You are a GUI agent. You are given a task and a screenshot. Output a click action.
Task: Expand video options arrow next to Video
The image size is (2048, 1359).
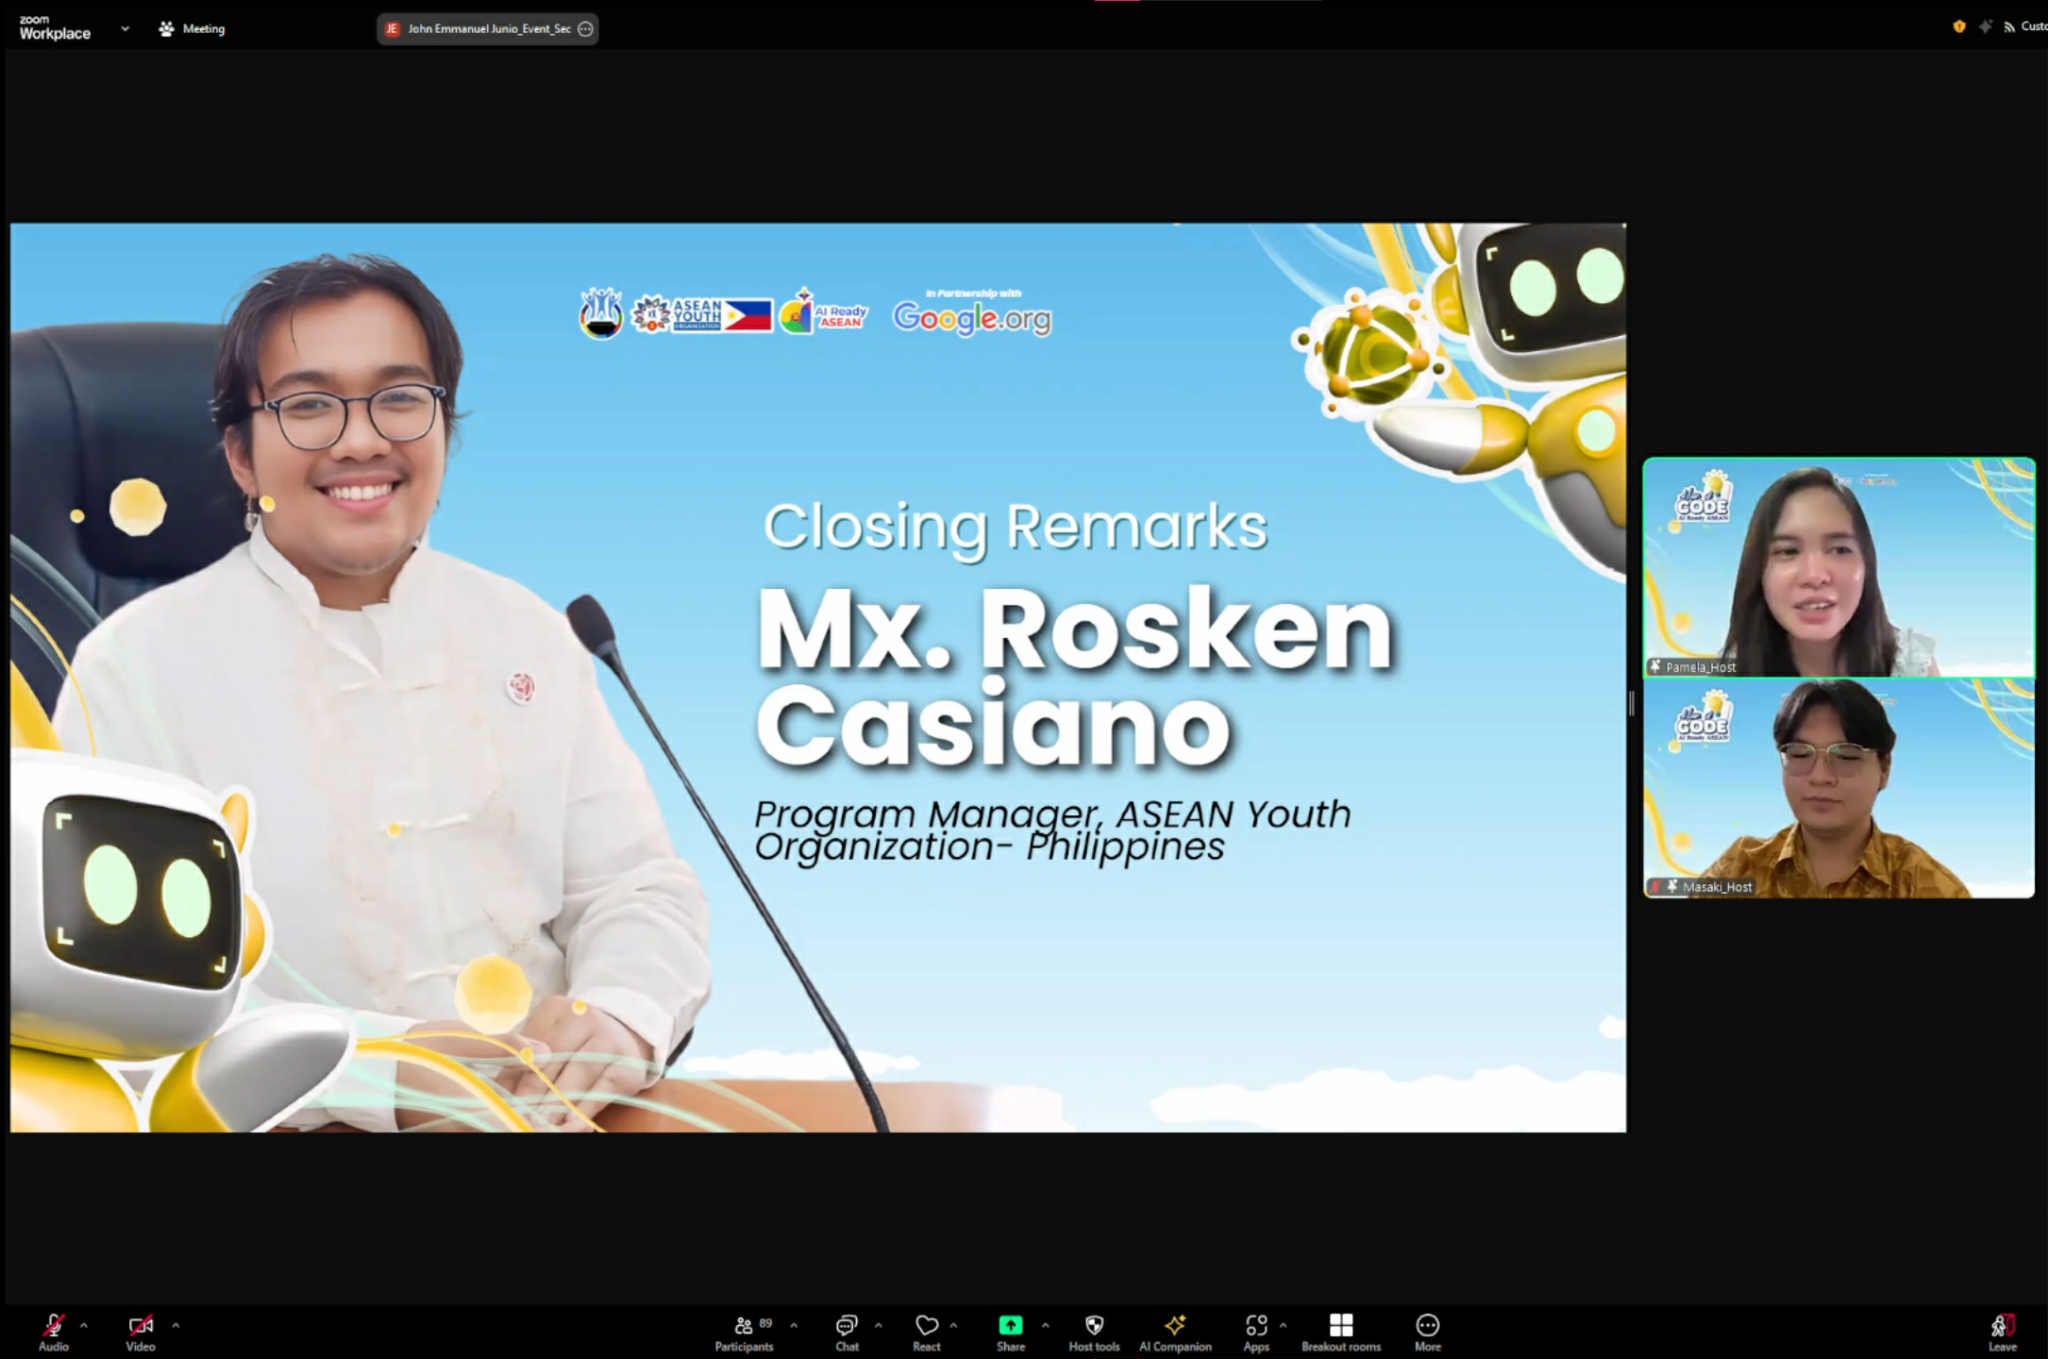click(176, 1325)
